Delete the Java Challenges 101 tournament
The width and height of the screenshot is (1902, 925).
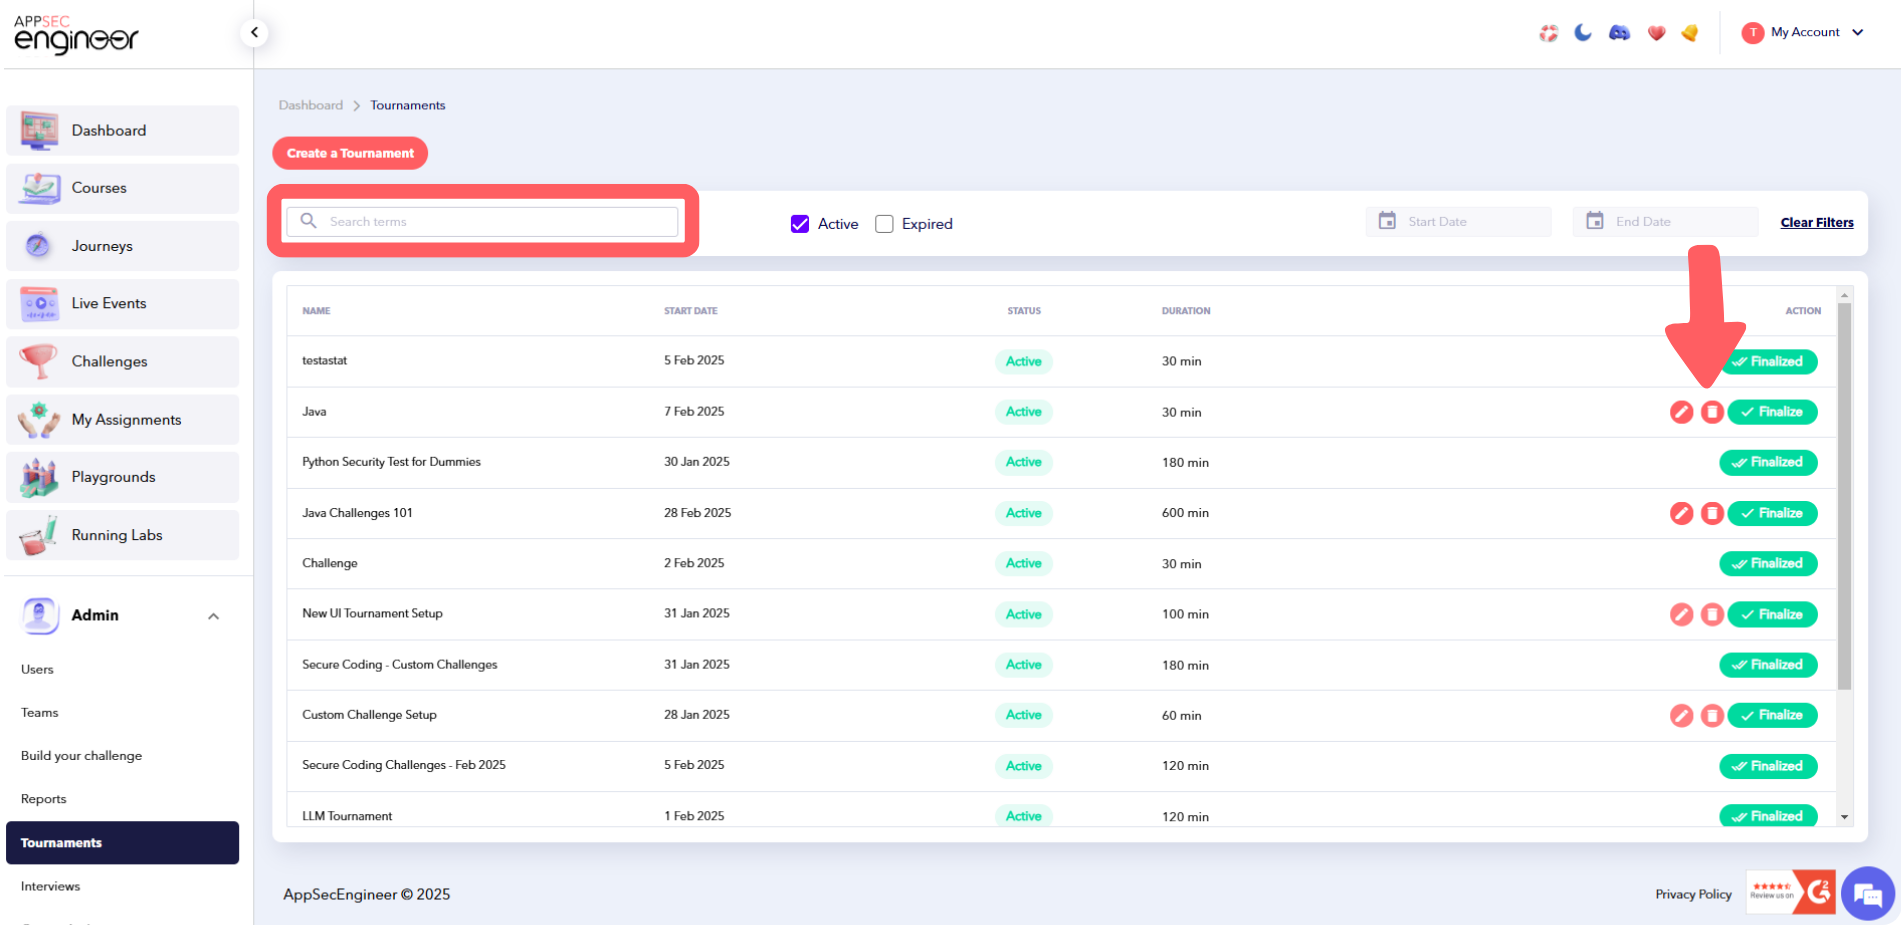[x=1712, y=513]
